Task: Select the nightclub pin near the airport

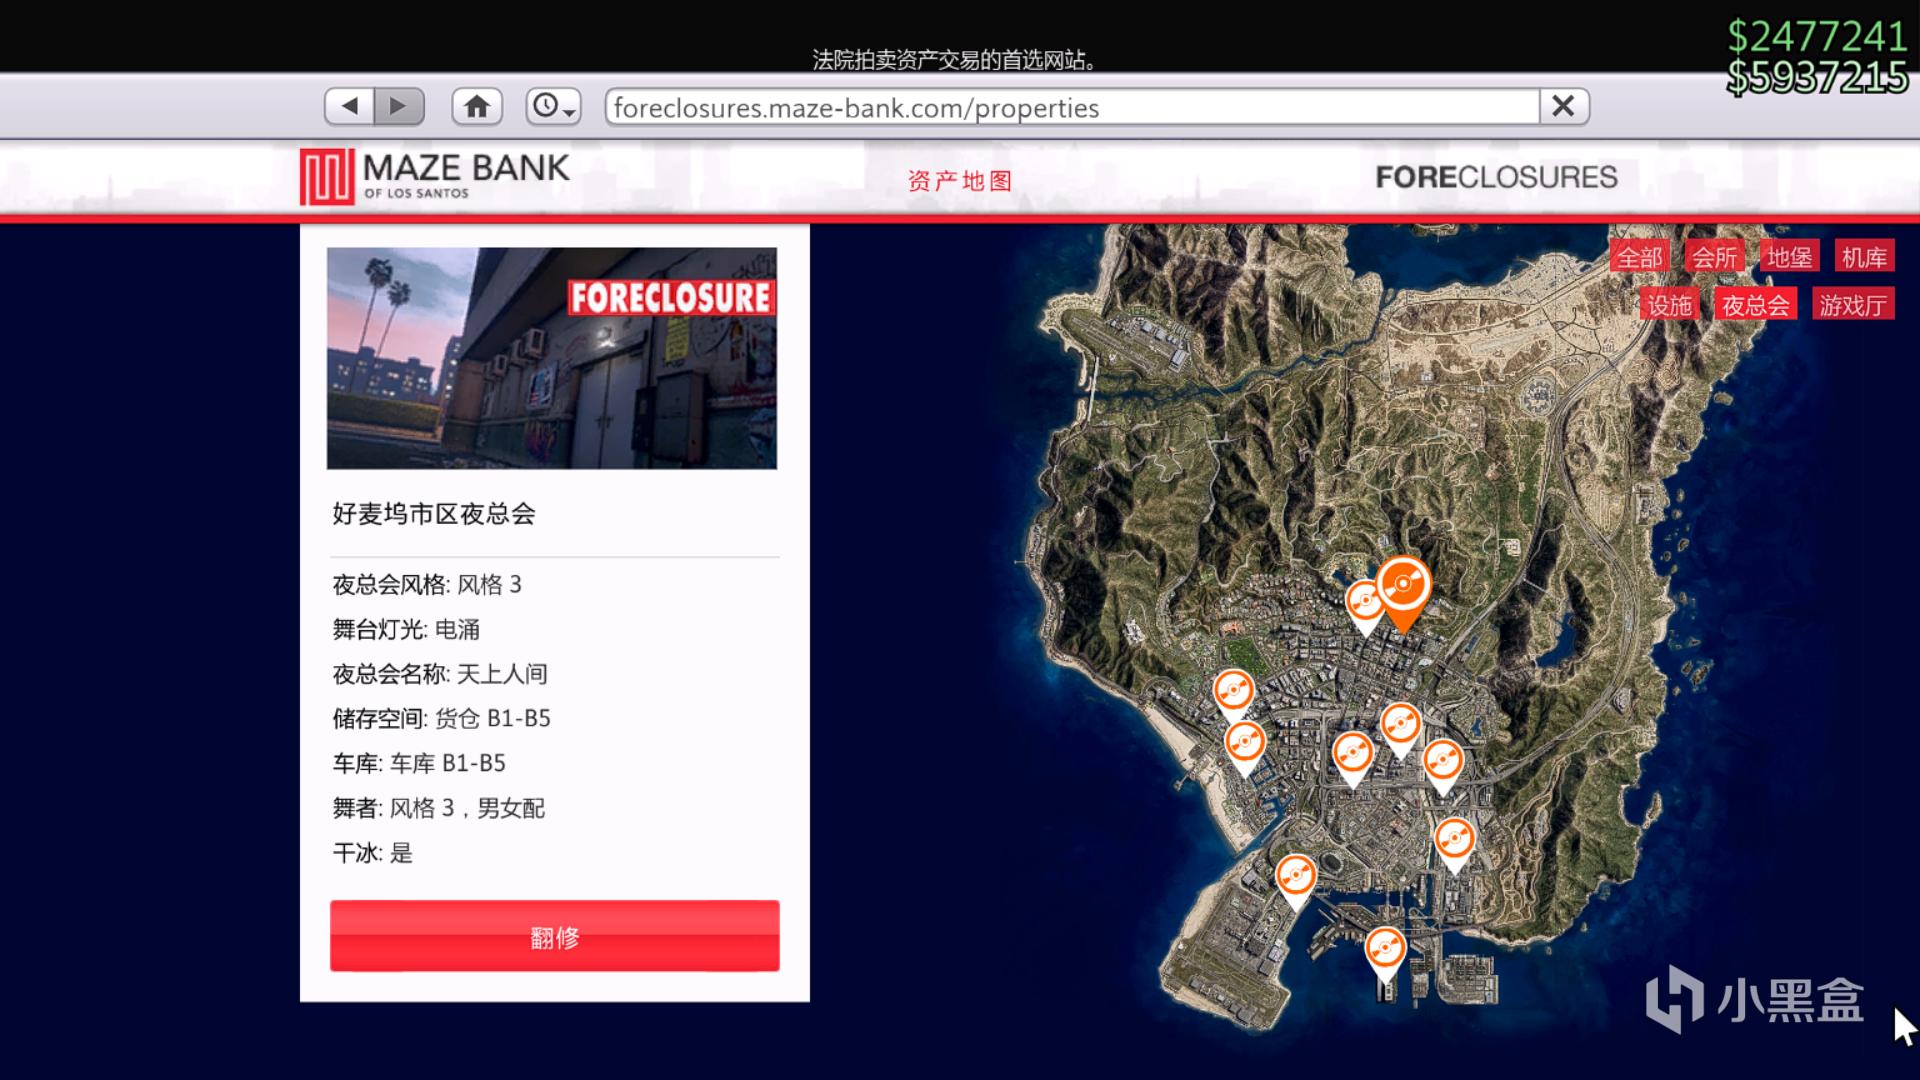Action: (x=1295, y=876)
